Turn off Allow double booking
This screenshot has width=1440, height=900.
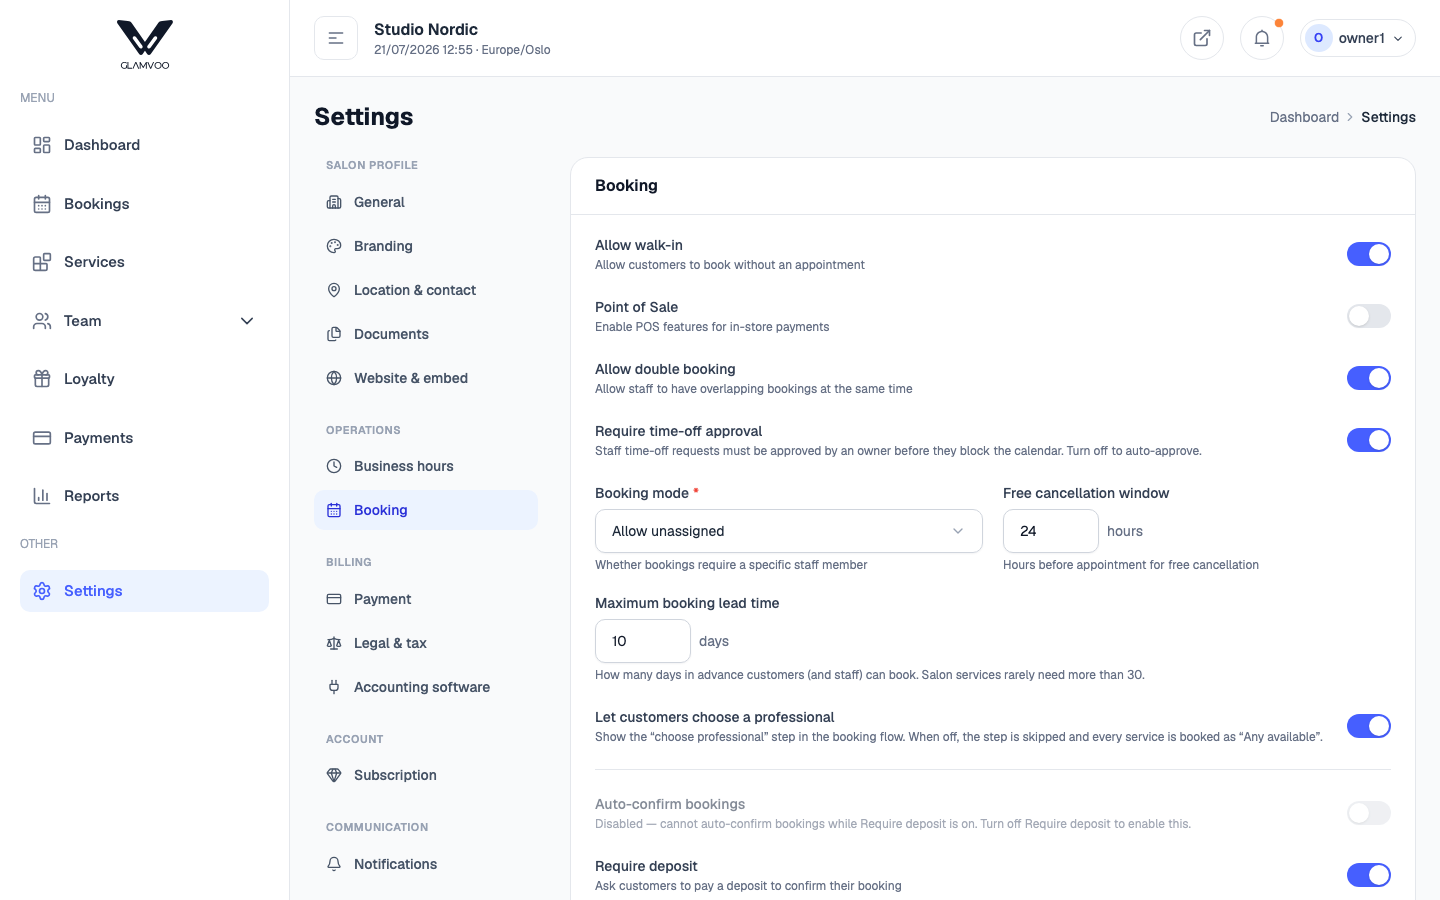click(1368, 378)
